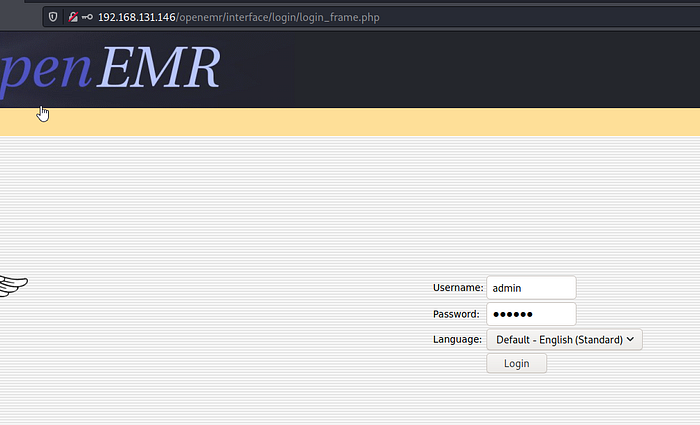The image size is (700, 425).
Task: Click the tracking protection shield icon
Action: (x=53, y=17)
